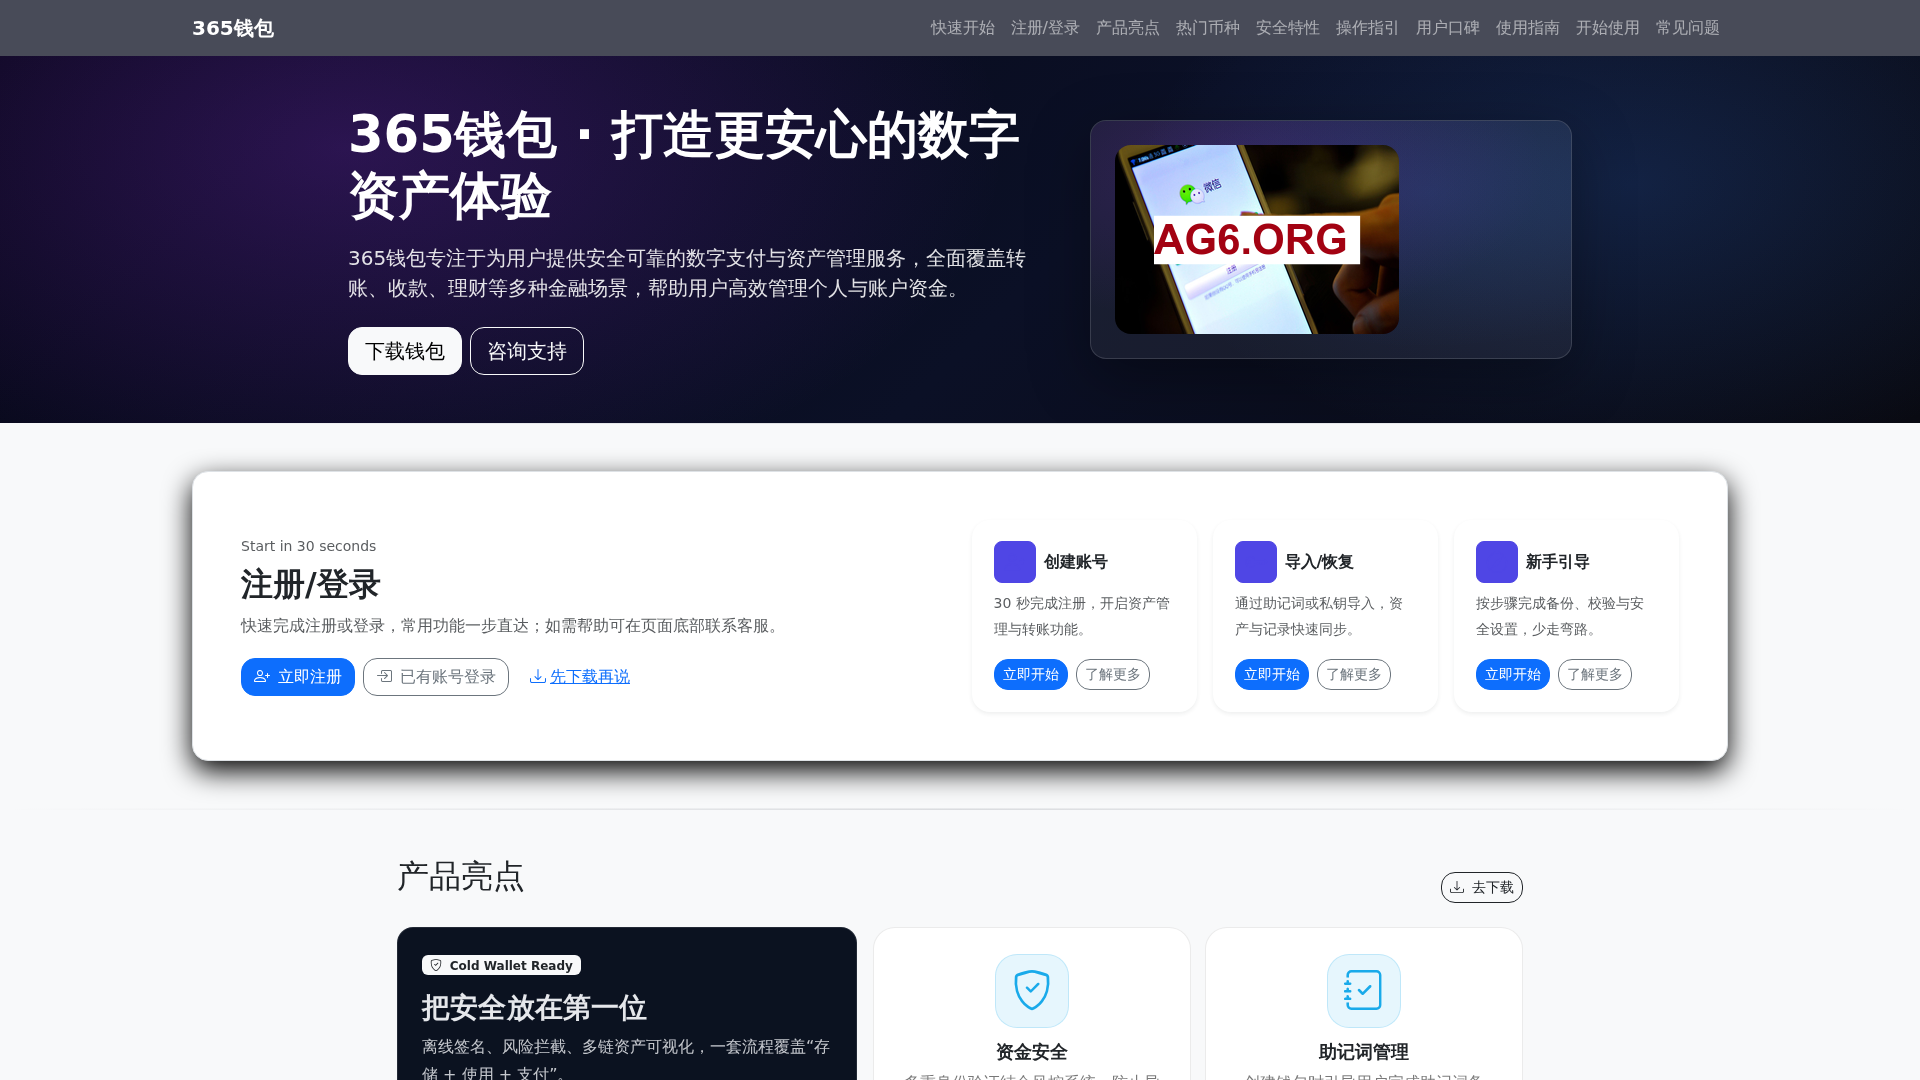Click 了解更多 in 创建账号 card

(1113, 675)
